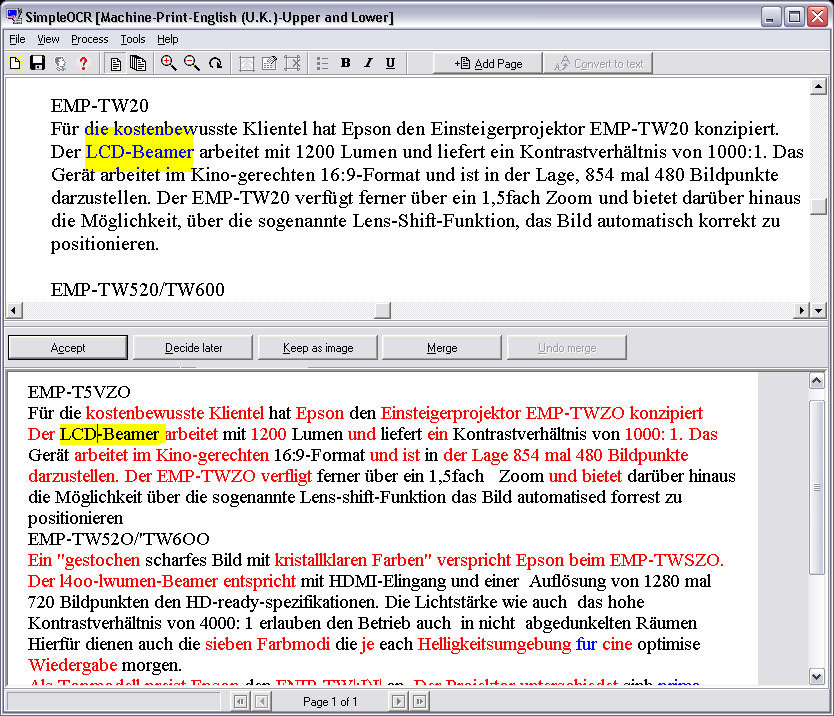
Task: Click blue word 'fur' in text pane
Action: 586,644
